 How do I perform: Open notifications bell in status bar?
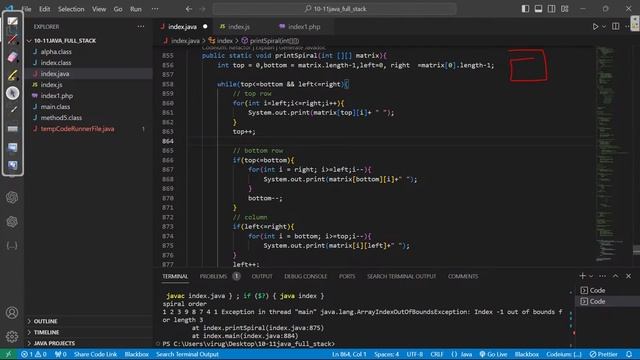[629, 354]
